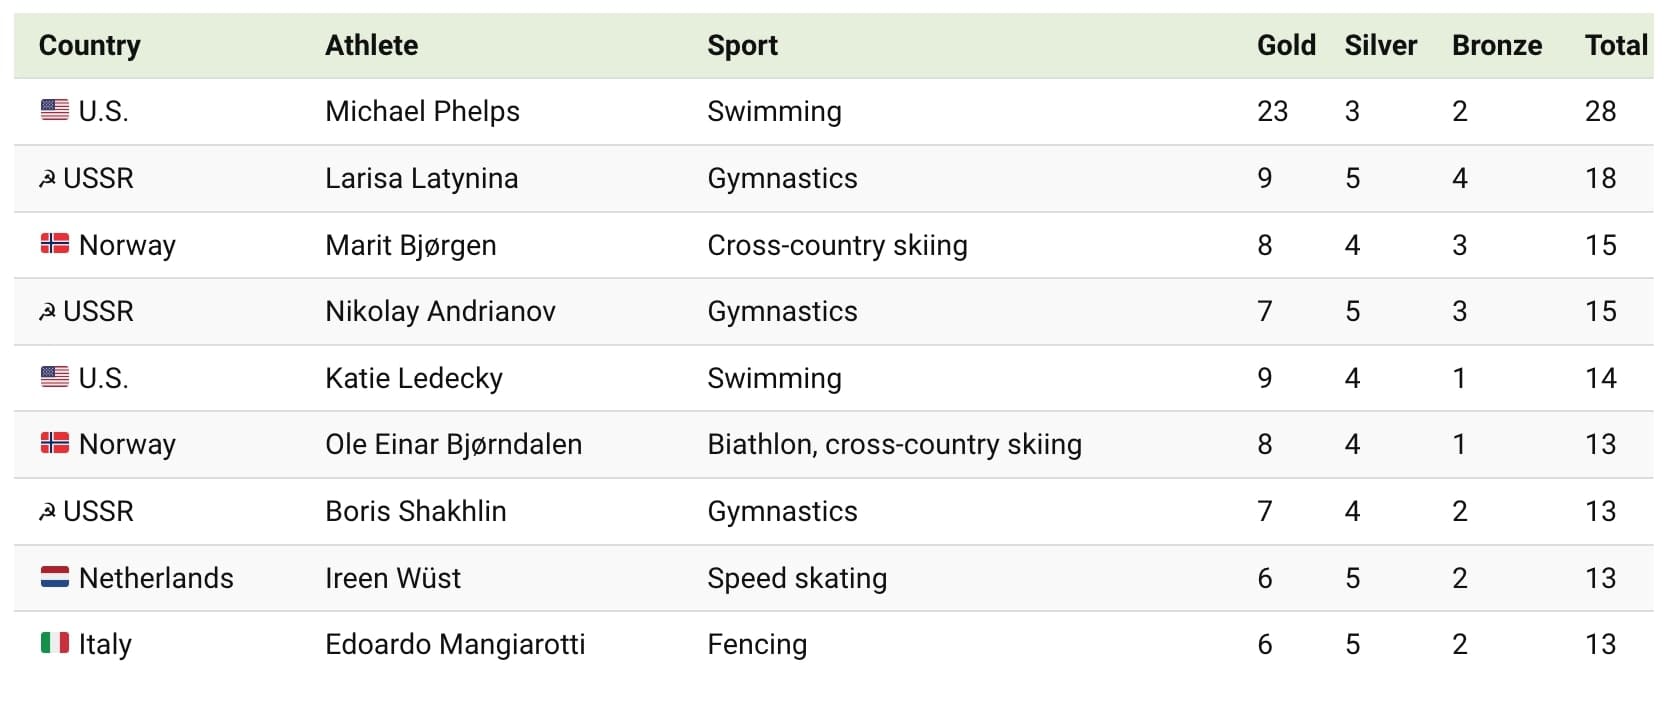
Task: Click the Norway flag beside Marit Bjørgen
Action: (55, 243)
